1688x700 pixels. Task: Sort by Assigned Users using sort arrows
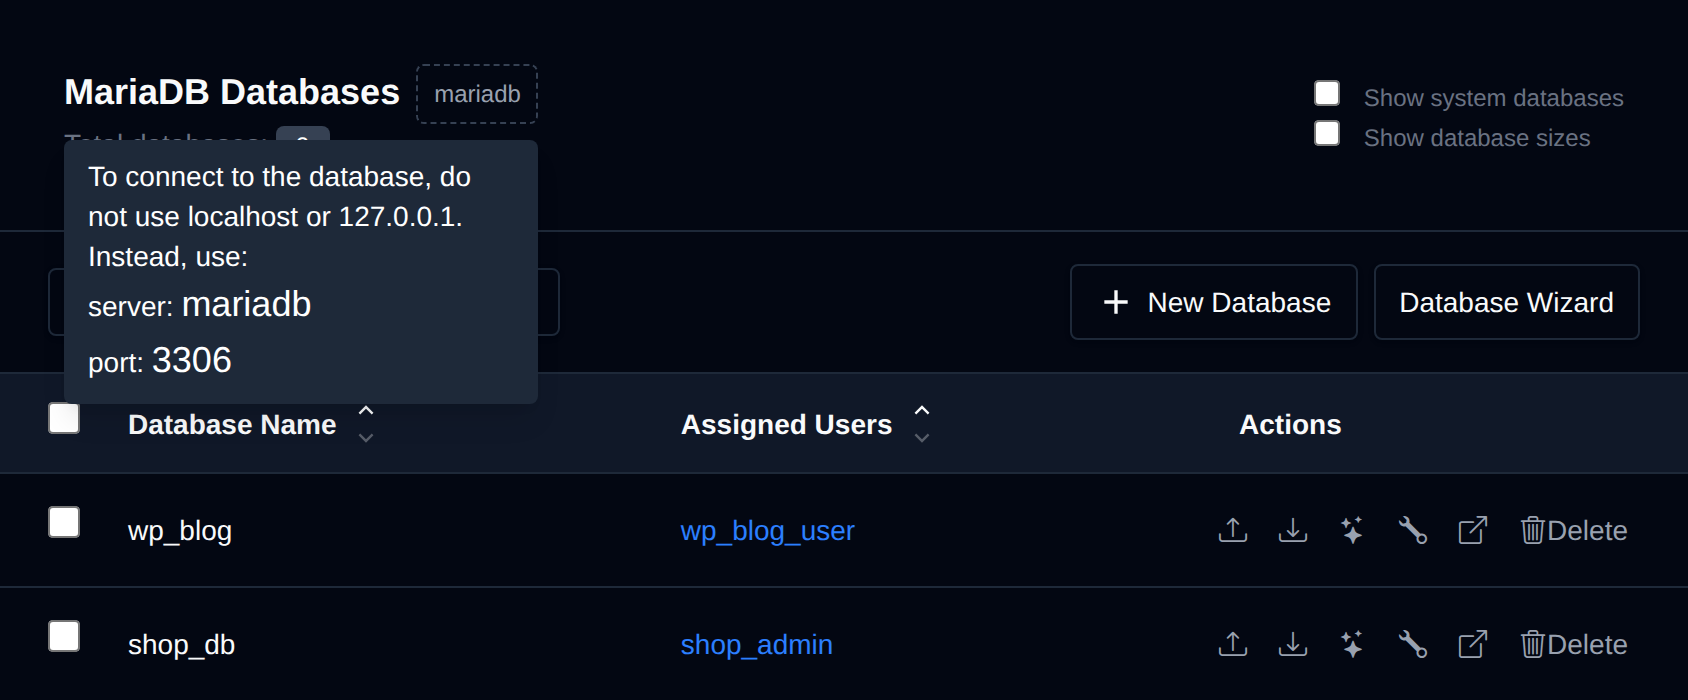(922, 424)
